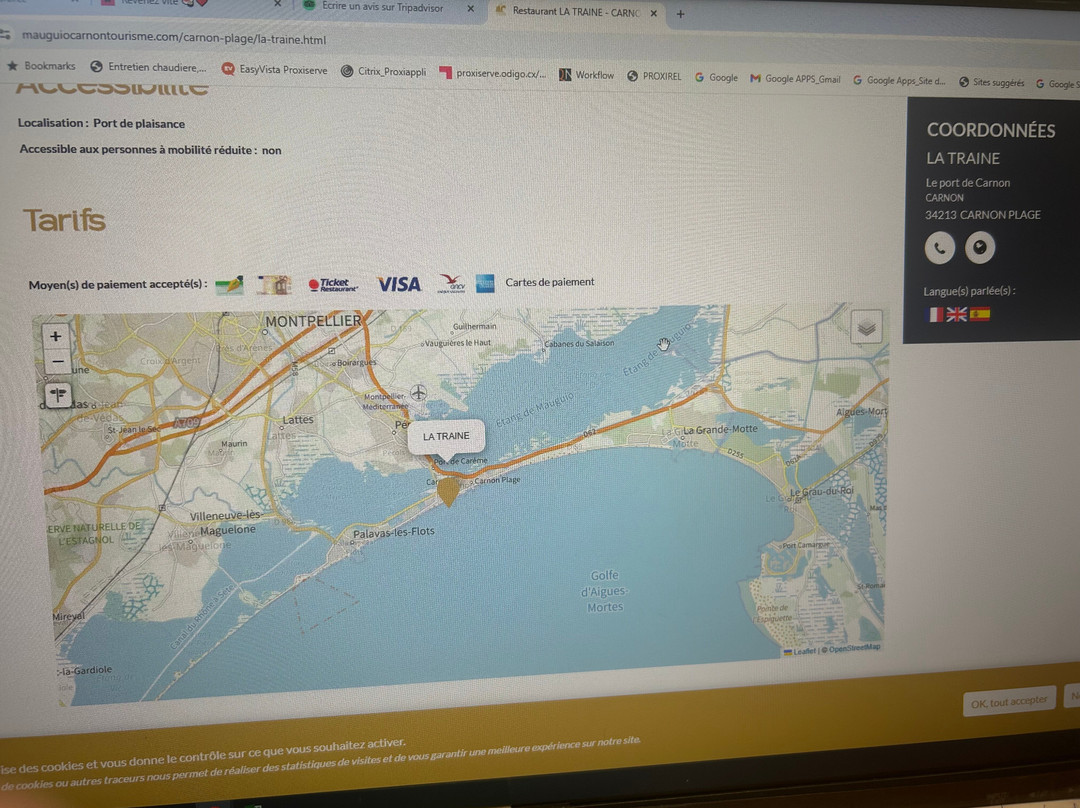Open the OpenStreetMap attribution link

[x=853, y=648]
